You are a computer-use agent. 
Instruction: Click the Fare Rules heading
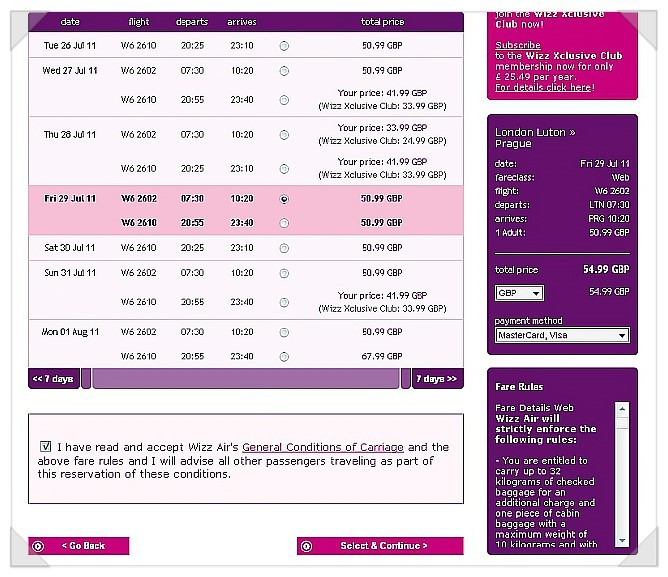pos(519,387)
